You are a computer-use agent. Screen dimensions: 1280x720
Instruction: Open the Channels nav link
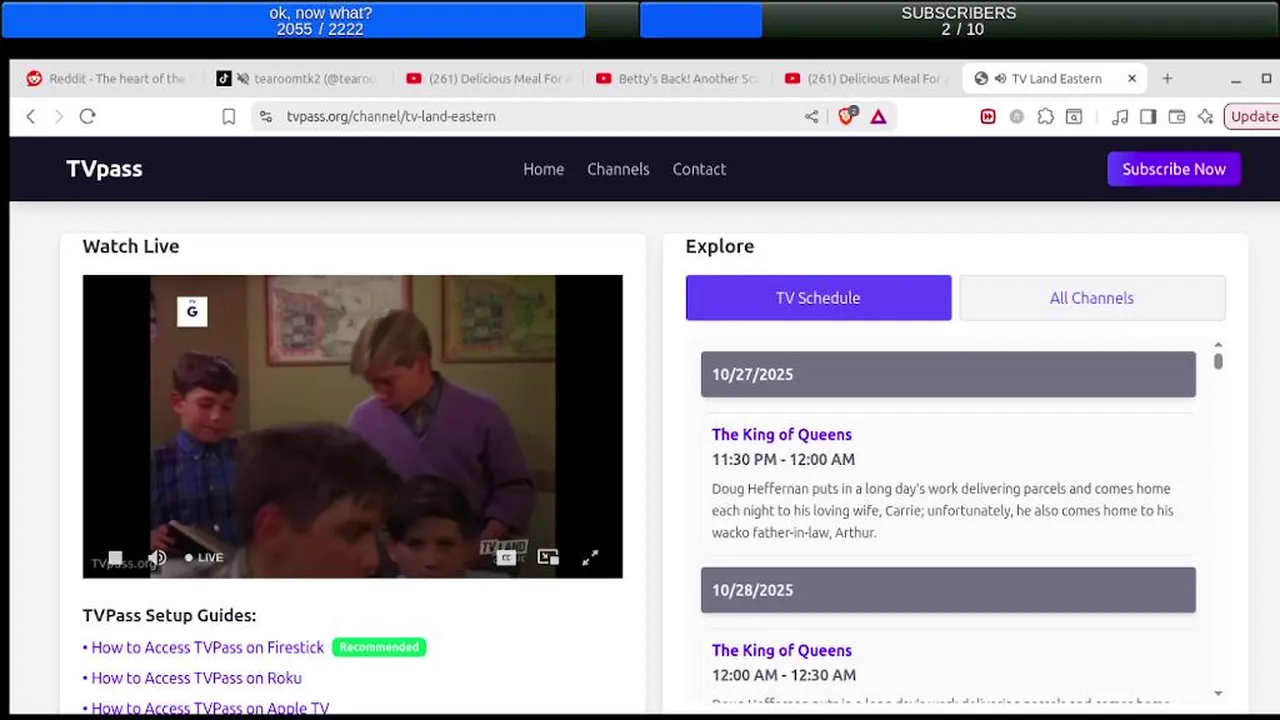tap(618, 169)
